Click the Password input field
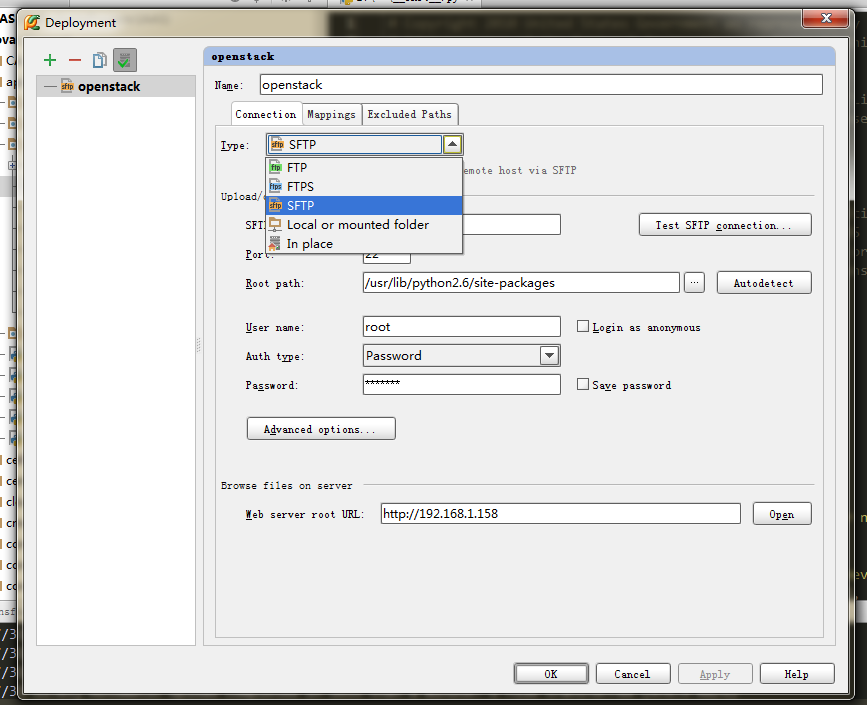The image size is (867, 705). click(x=462, y=384)
